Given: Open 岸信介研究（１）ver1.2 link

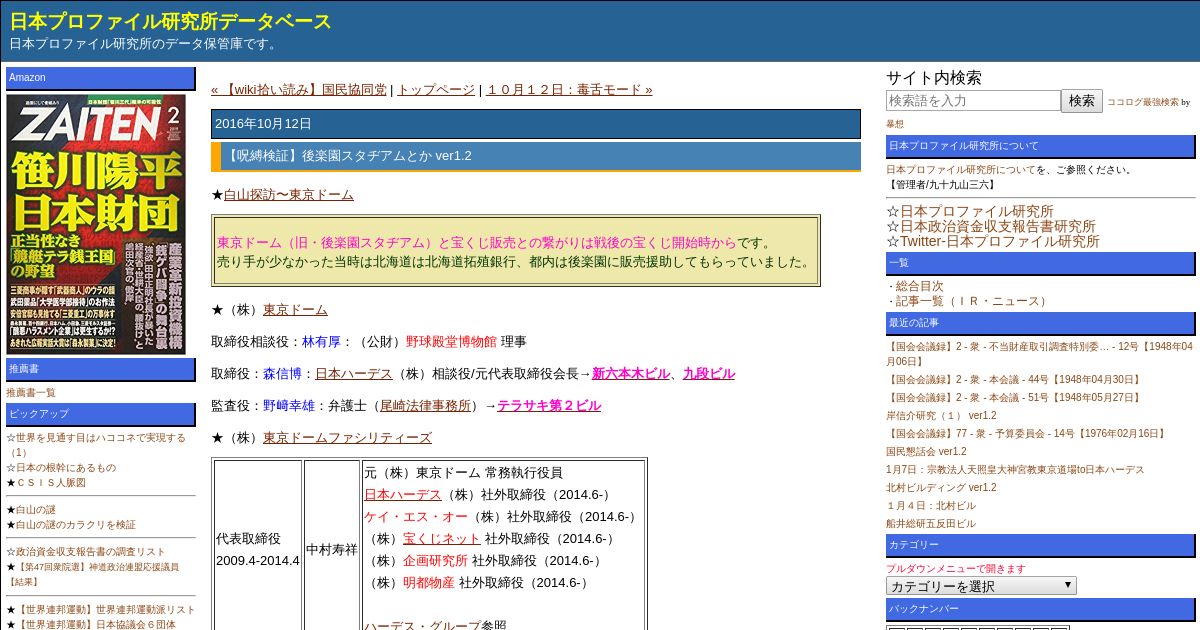Looking at the screenshot, I should (941, 415).
